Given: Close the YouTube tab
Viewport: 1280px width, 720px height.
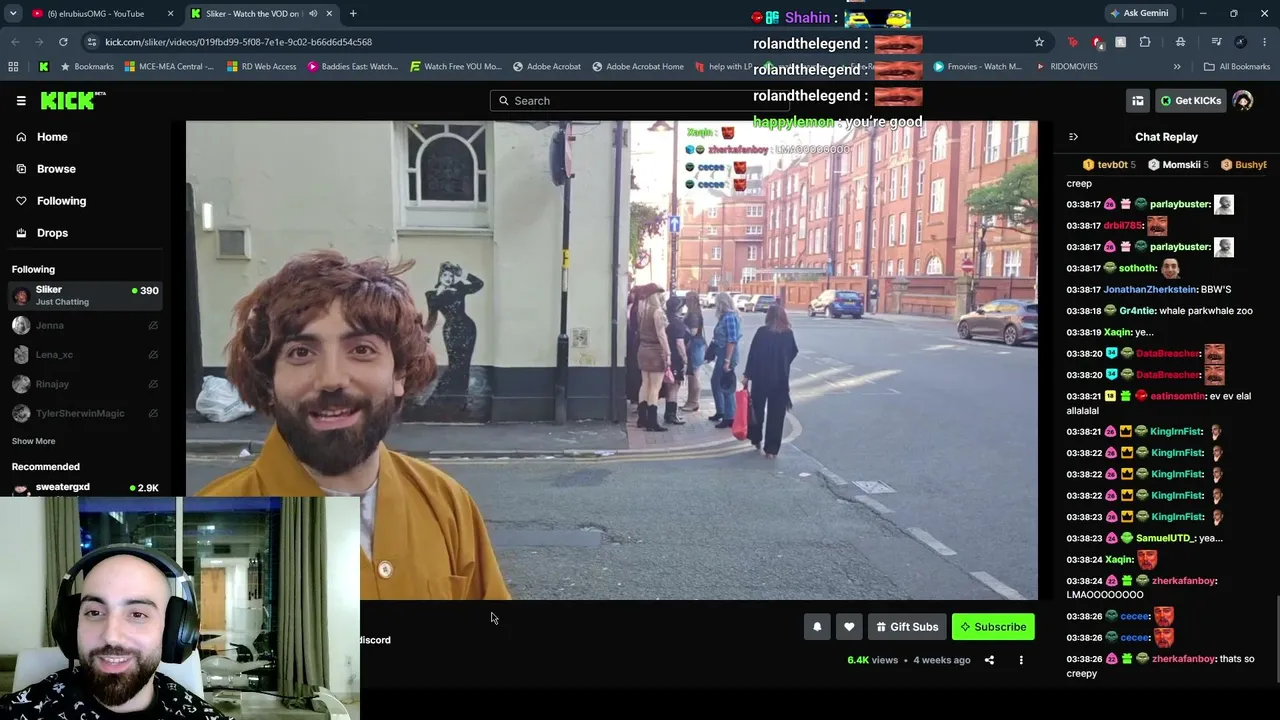Looking at the screenshot, I should click(170, 14).
